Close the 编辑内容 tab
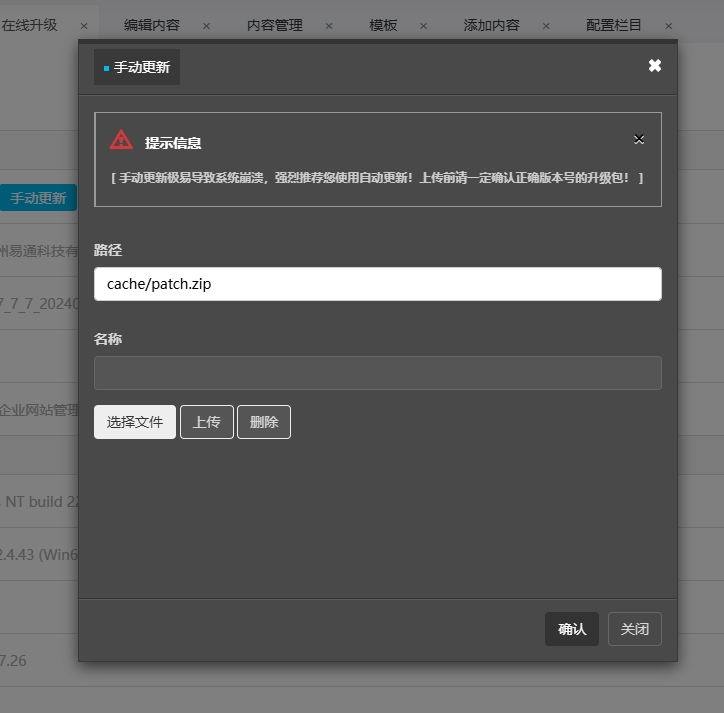Image resolution: width=724 pixels, height=713 pixels. (x=206, y=26)
